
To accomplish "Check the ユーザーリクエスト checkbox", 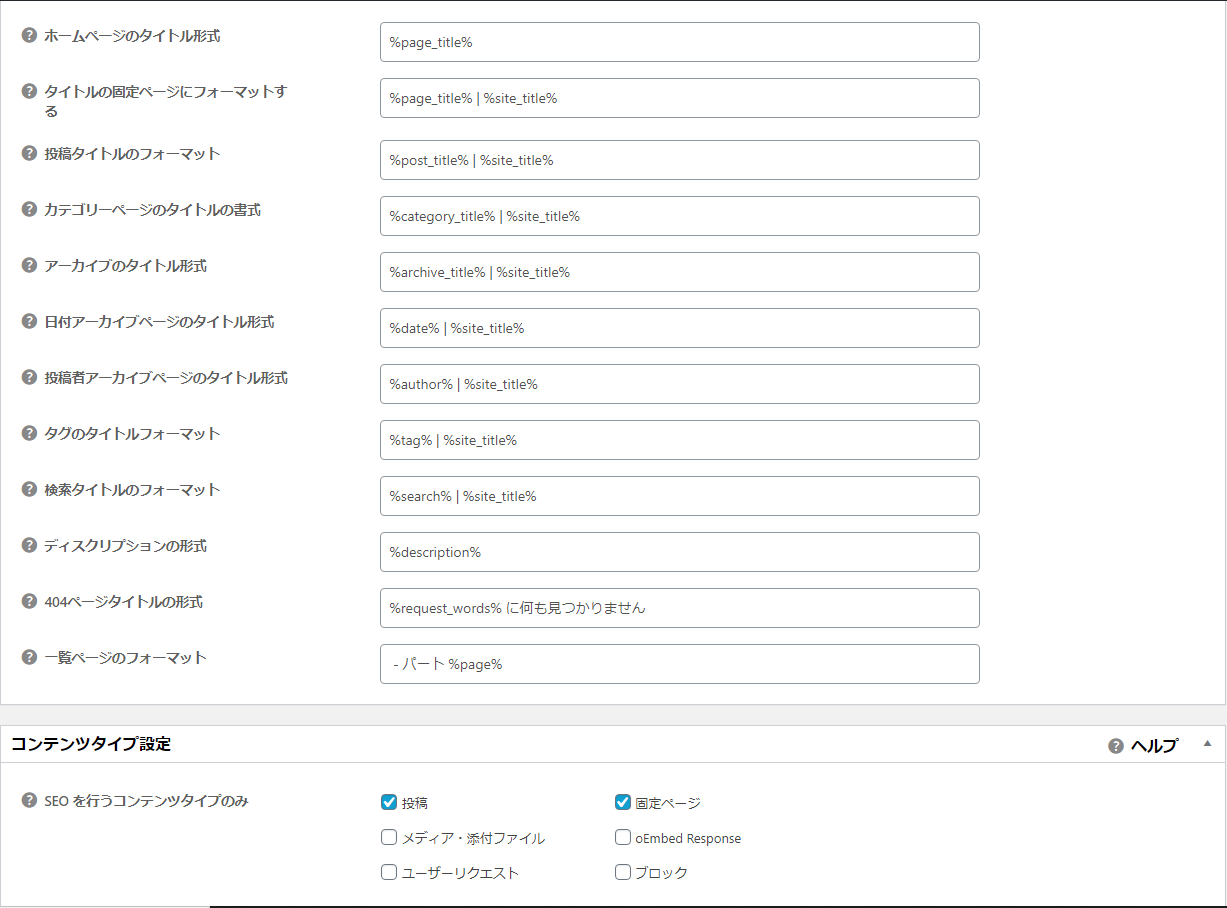I will [389, 872].
